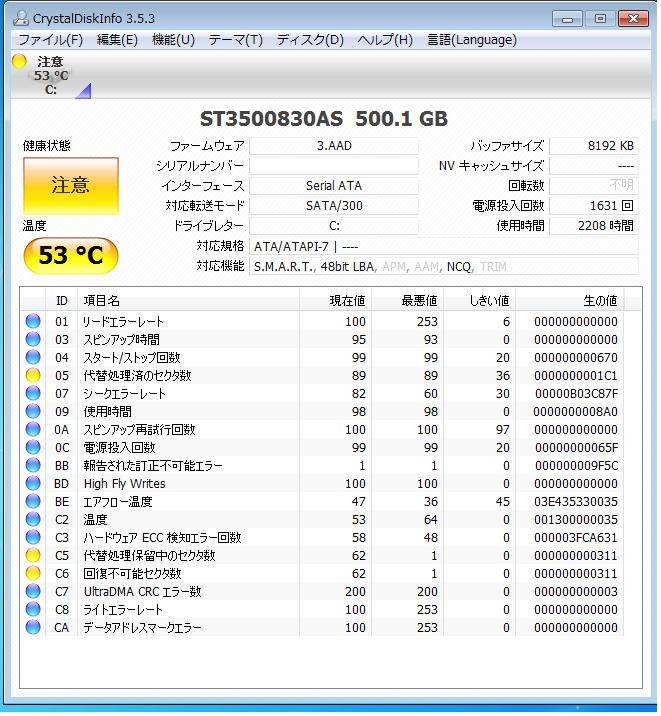The height and width of the screenshot is (716, 661).
Task: Click the blue status icon for row C8
Action: pyautogui.click(x=33, y=609)
